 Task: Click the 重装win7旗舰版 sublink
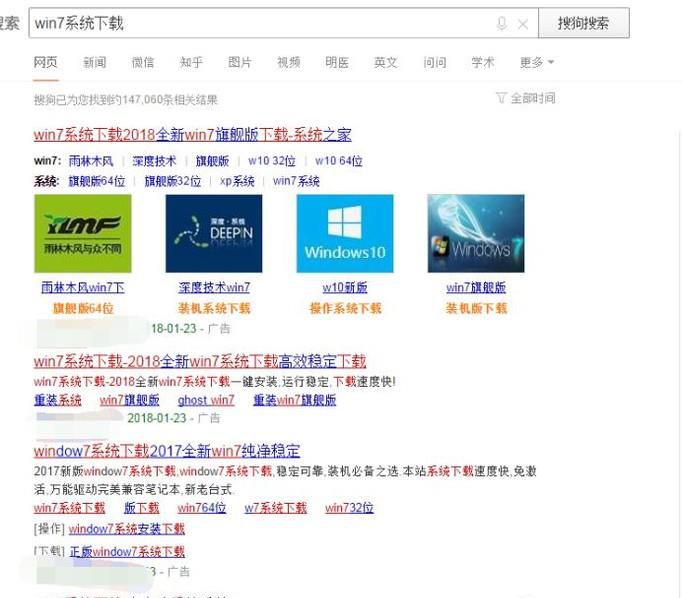(x=294, y=400)
